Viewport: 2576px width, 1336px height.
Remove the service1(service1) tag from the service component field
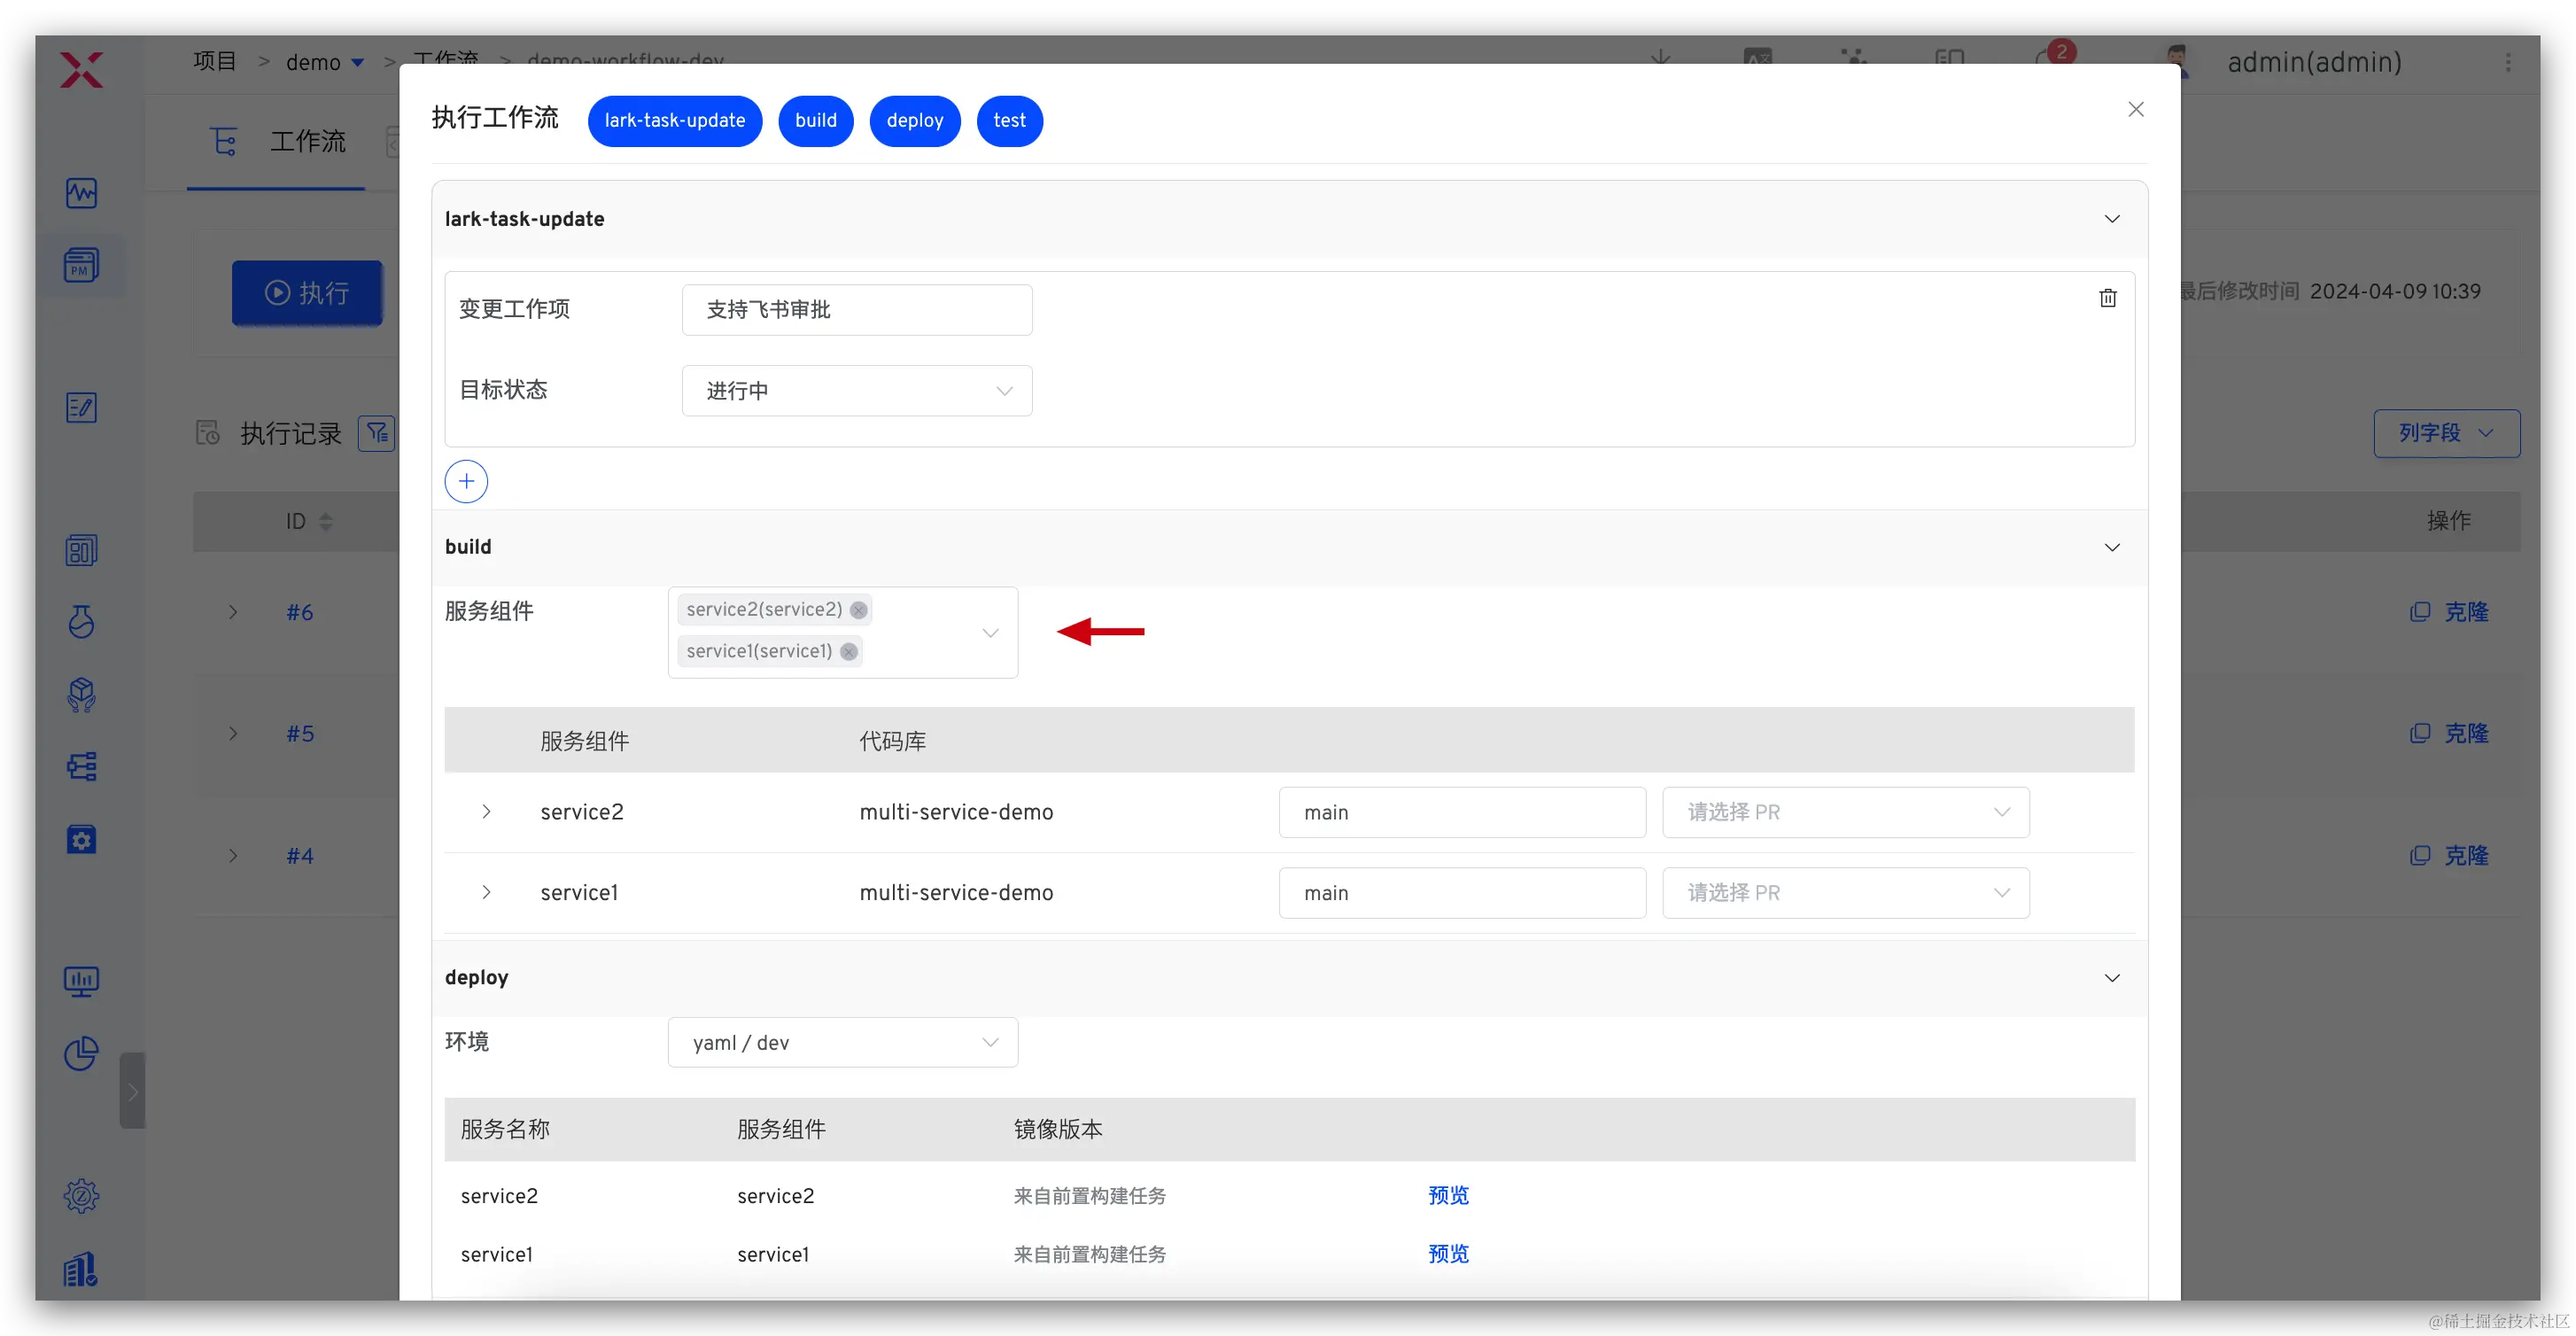pos(849,652)
